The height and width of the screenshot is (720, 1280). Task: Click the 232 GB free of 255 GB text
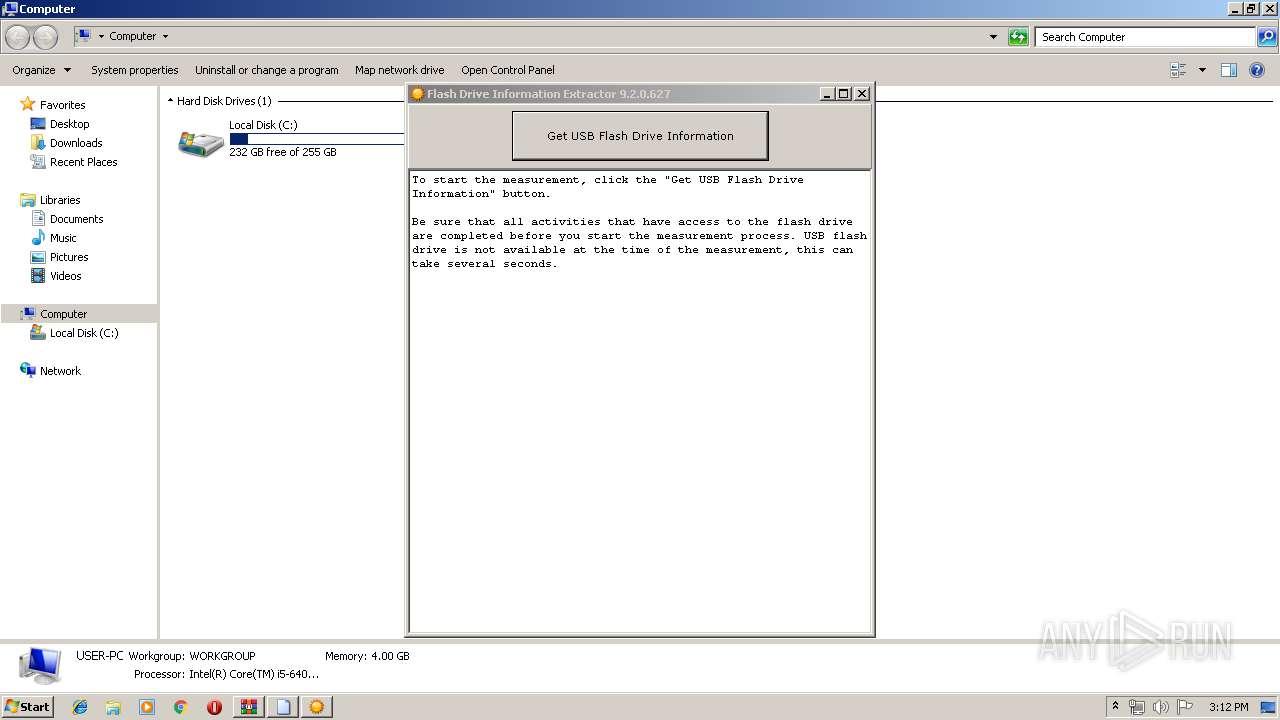tap(283, 152)
